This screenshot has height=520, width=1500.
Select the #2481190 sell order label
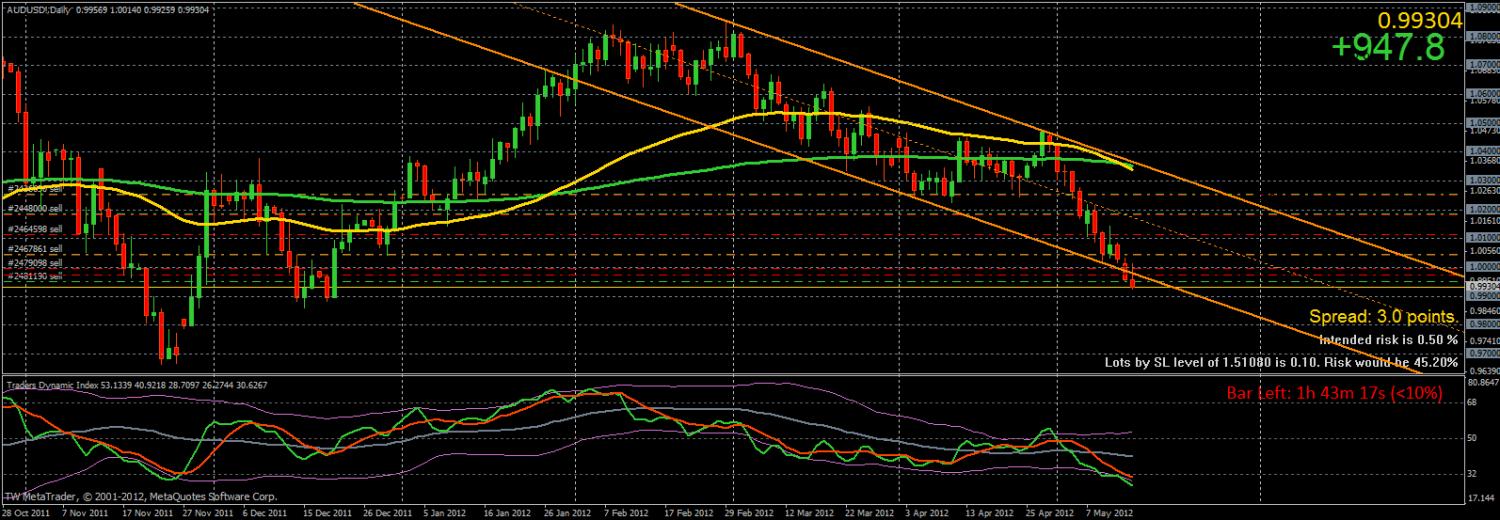(35, 275)
